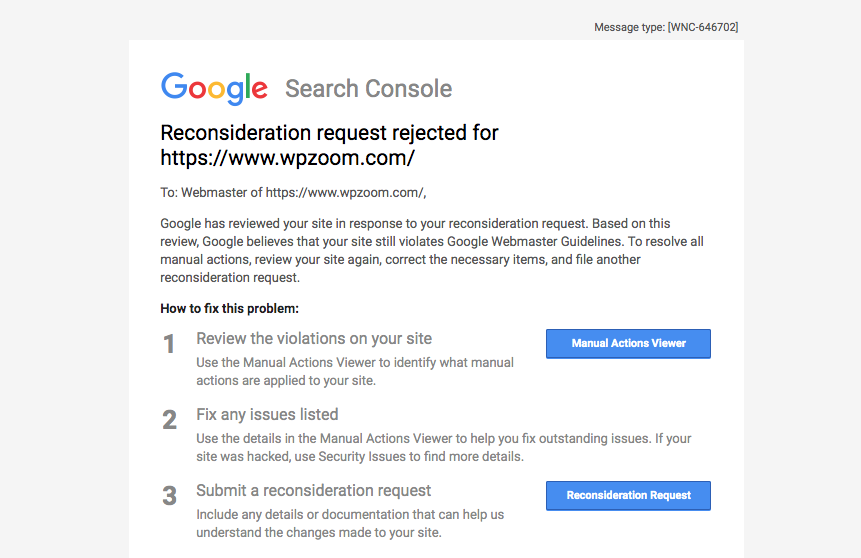Click 'Reconsideration request rejected for' headline
This screenshot has width=861, height=558.
[x=329, y=133]
